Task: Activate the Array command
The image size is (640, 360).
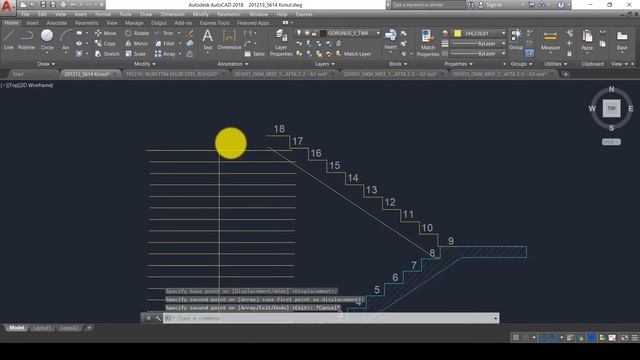Action: (165, 53)
